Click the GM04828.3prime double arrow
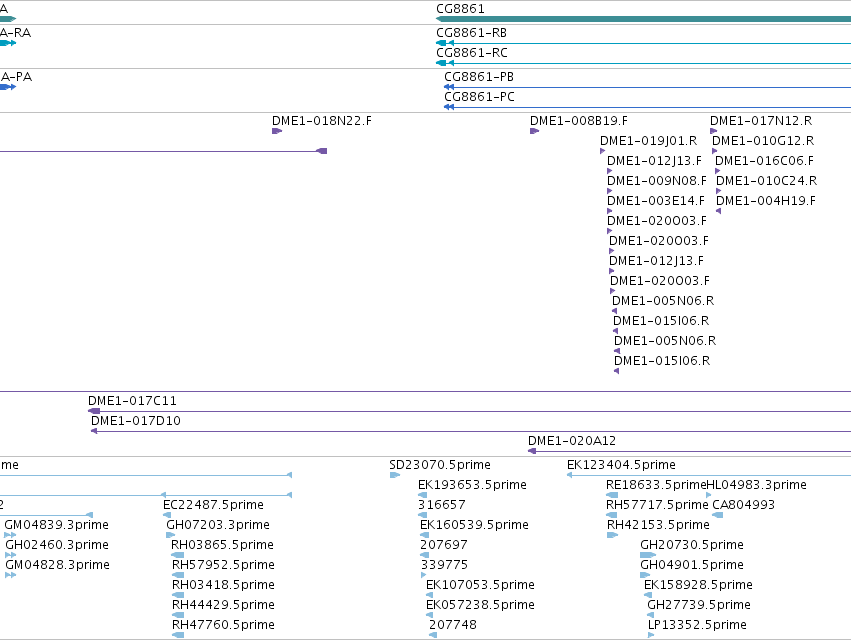Viewport: 851px width, 640px height. 10,575
